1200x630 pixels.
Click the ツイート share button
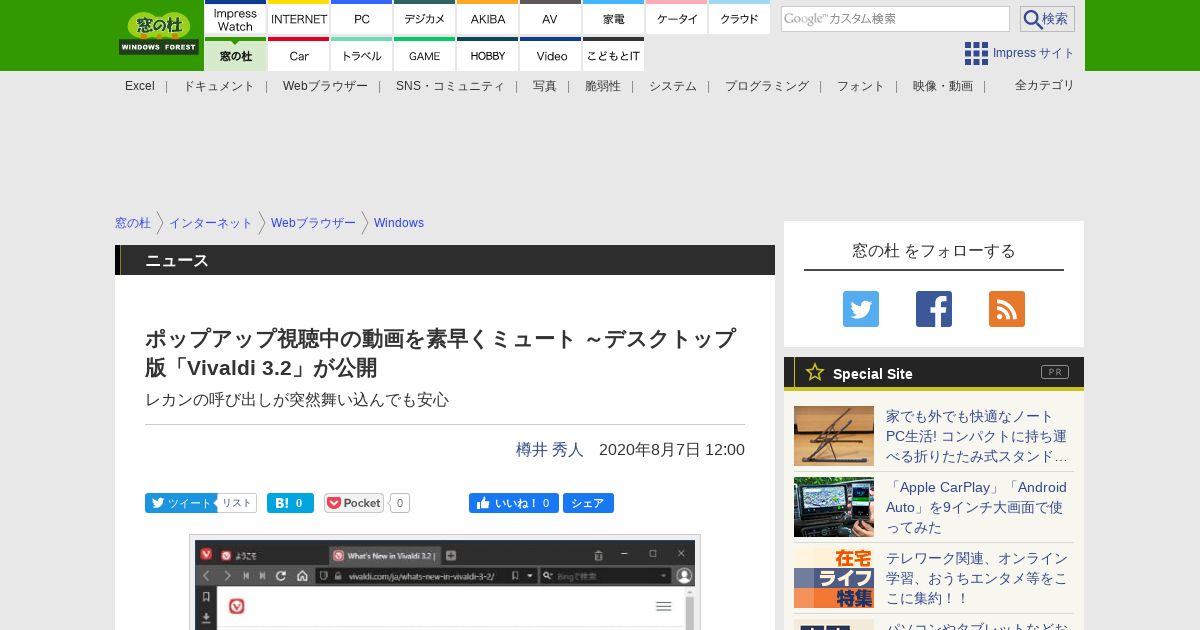click(179, 503)
